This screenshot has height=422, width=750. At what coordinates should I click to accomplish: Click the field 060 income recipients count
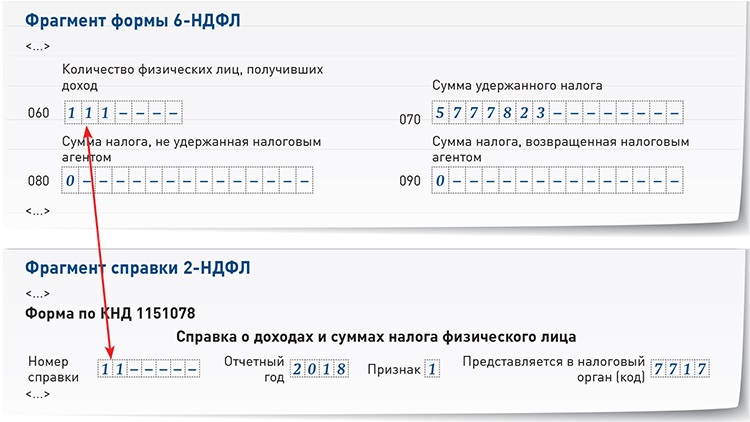point(121,112)
